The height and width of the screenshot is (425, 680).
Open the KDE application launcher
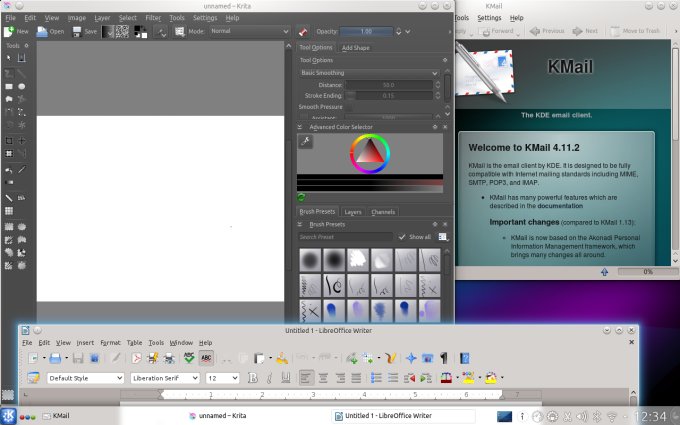point(9,415)
